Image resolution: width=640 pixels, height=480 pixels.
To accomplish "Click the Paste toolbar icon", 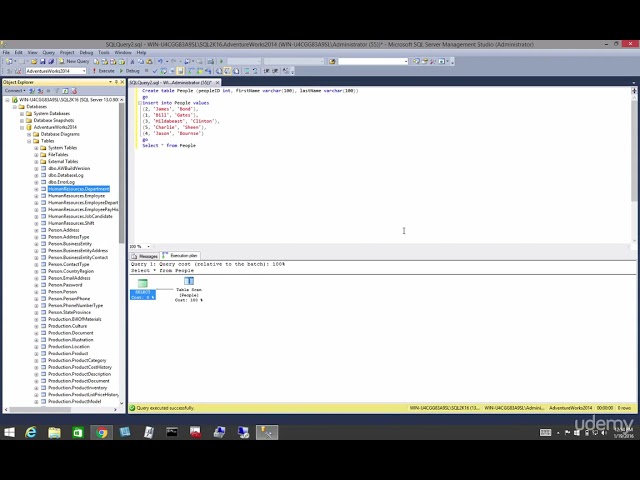I will pos(149,61).
